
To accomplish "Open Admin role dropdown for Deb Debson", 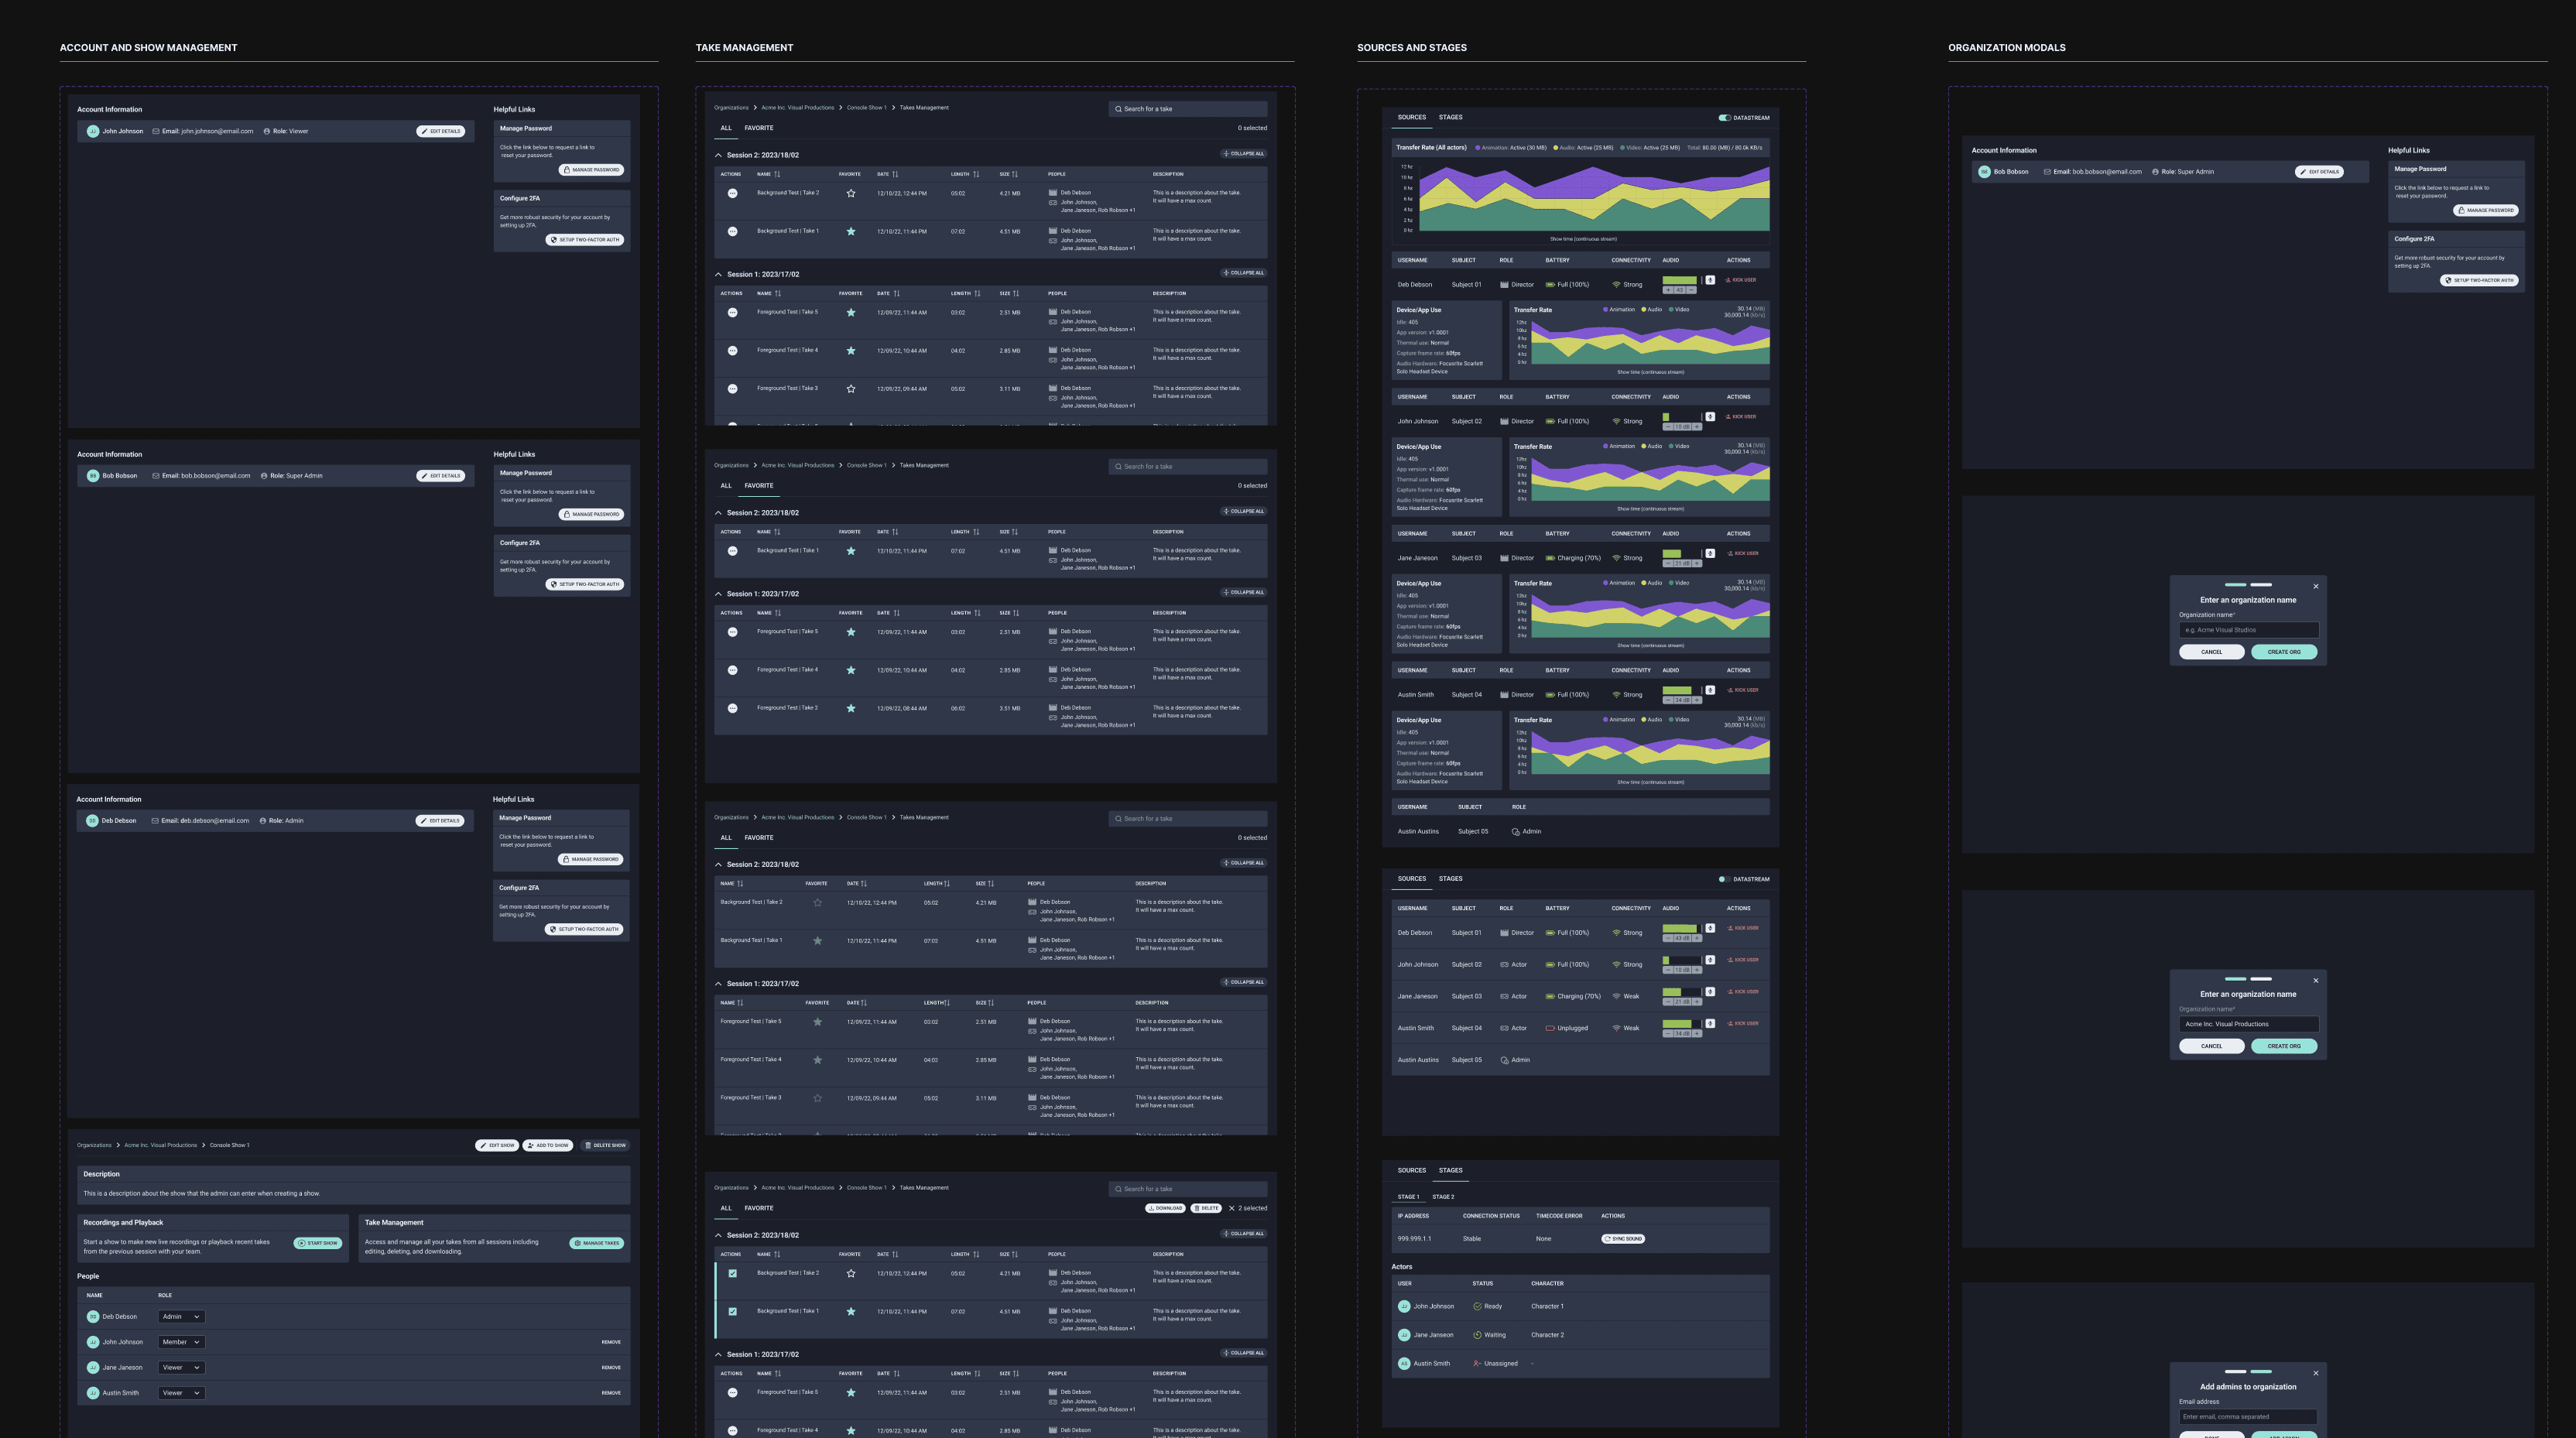I will 181,1317.
